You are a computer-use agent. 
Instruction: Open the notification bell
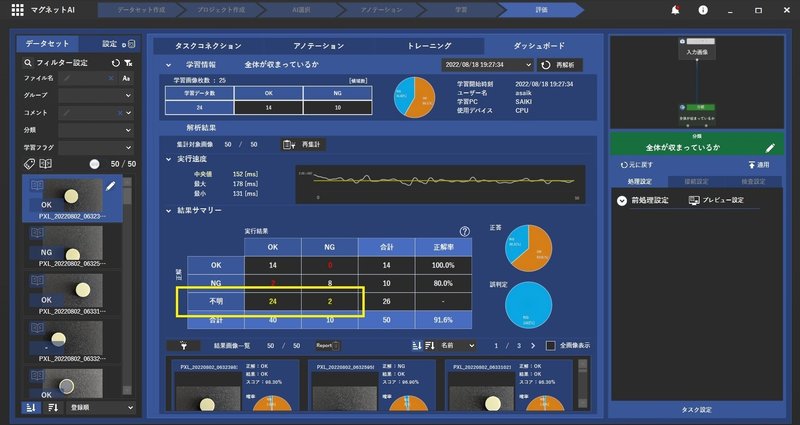coord(676,10)
